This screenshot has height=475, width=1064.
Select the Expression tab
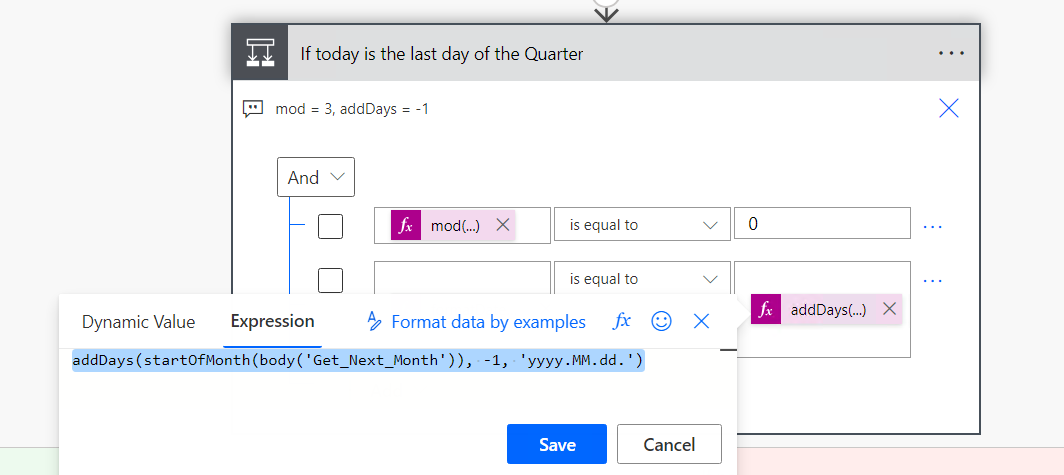point(272,322)
